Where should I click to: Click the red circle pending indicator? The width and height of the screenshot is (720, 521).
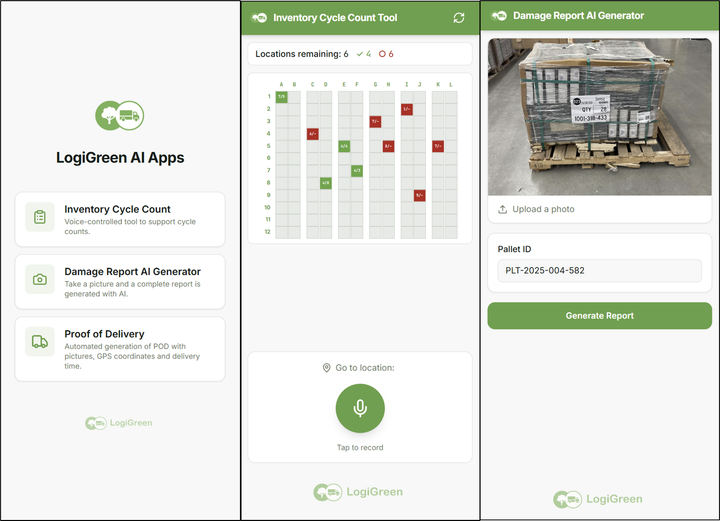point(386,54)
